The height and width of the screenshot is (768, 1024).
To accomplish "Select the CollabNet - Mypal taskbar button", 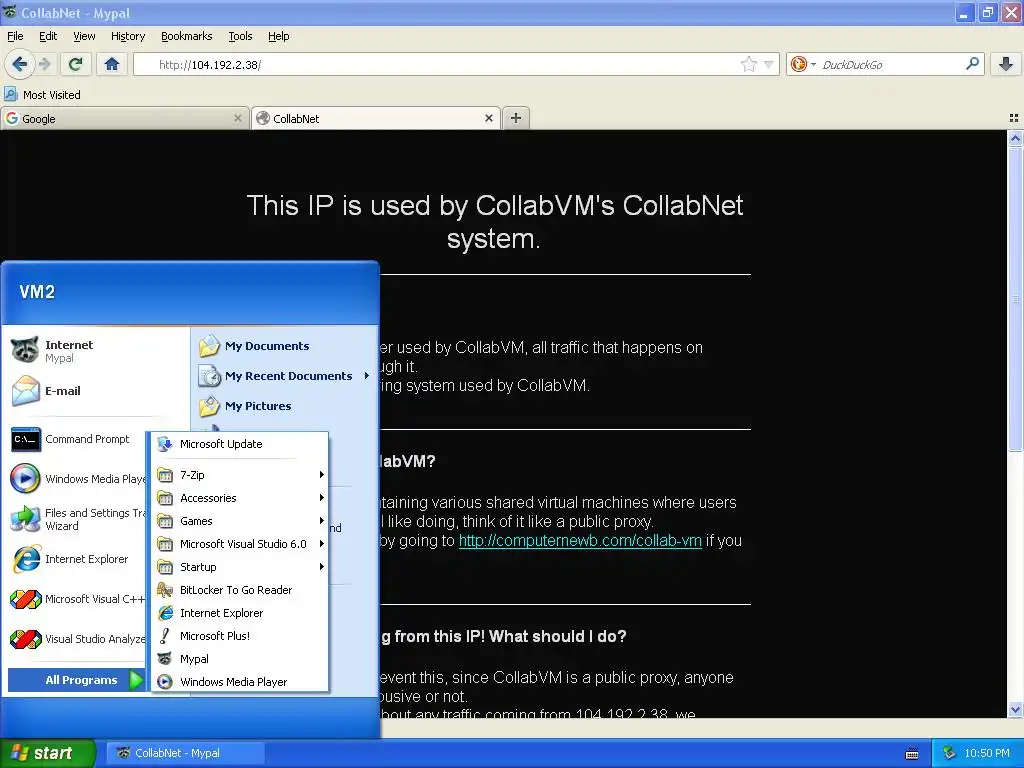I will 185,753.
